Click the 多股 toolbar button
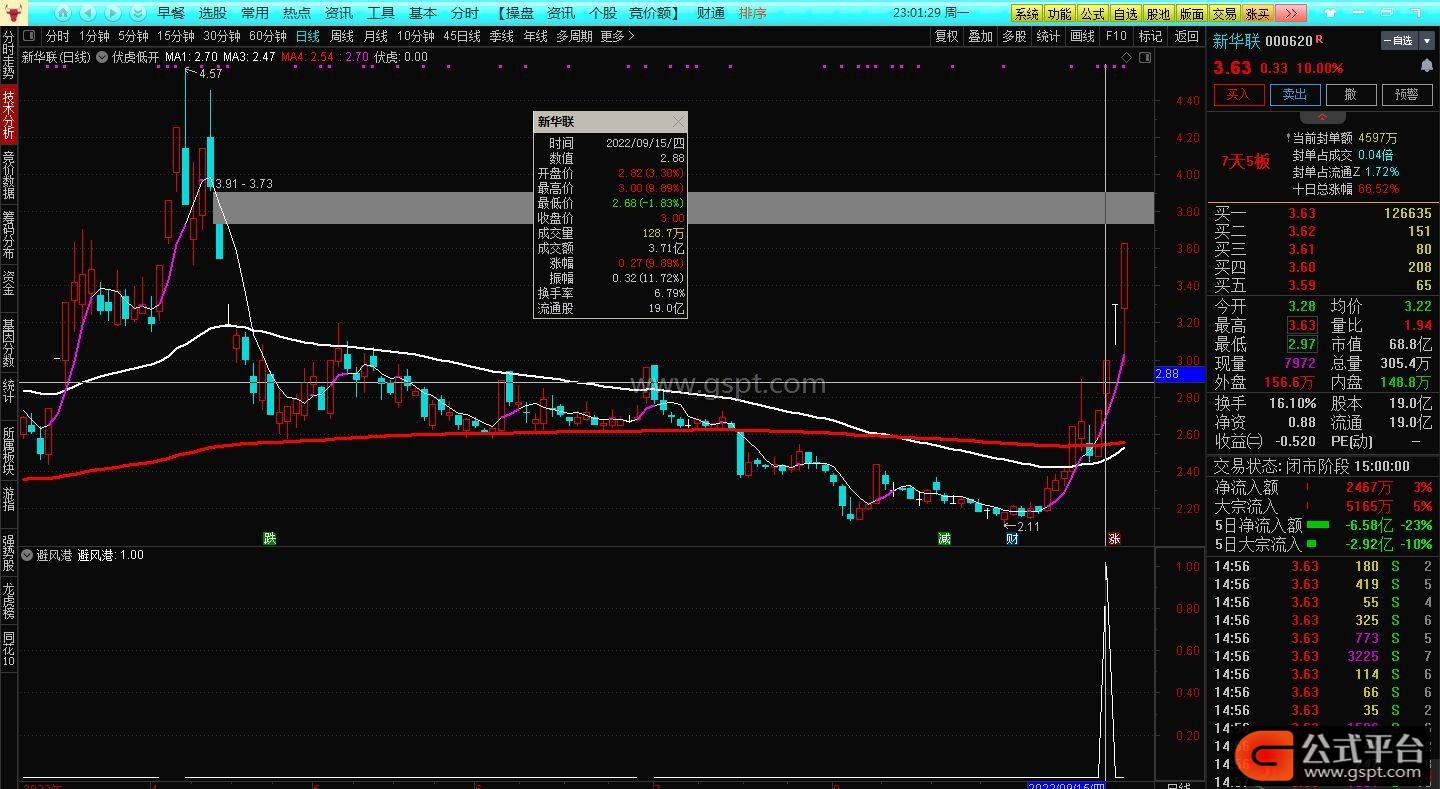Screen dimensions: 1440x789 point(1015,36)
